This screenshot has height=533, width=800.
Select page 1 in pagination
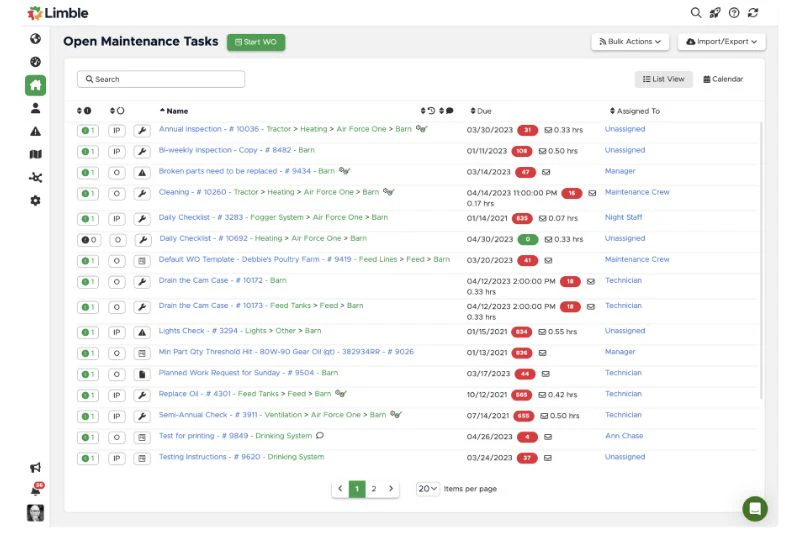[357, 489]
